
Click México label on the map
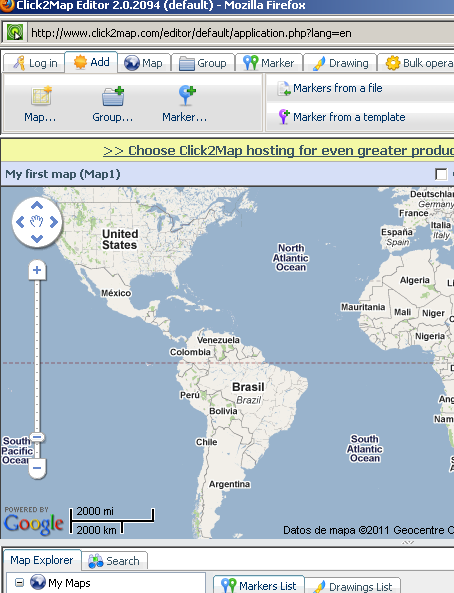click(x=116, y=293)
